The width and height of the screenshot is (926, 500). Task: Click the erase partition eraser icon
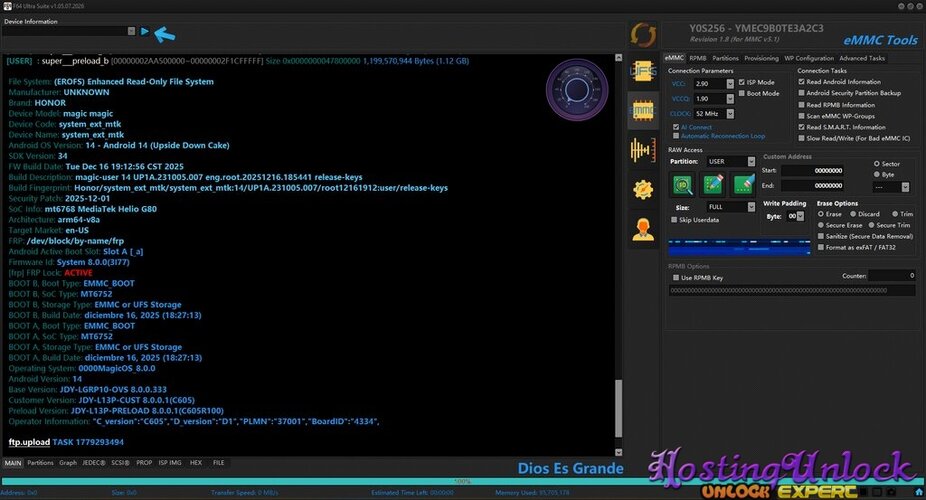point(743,185)
